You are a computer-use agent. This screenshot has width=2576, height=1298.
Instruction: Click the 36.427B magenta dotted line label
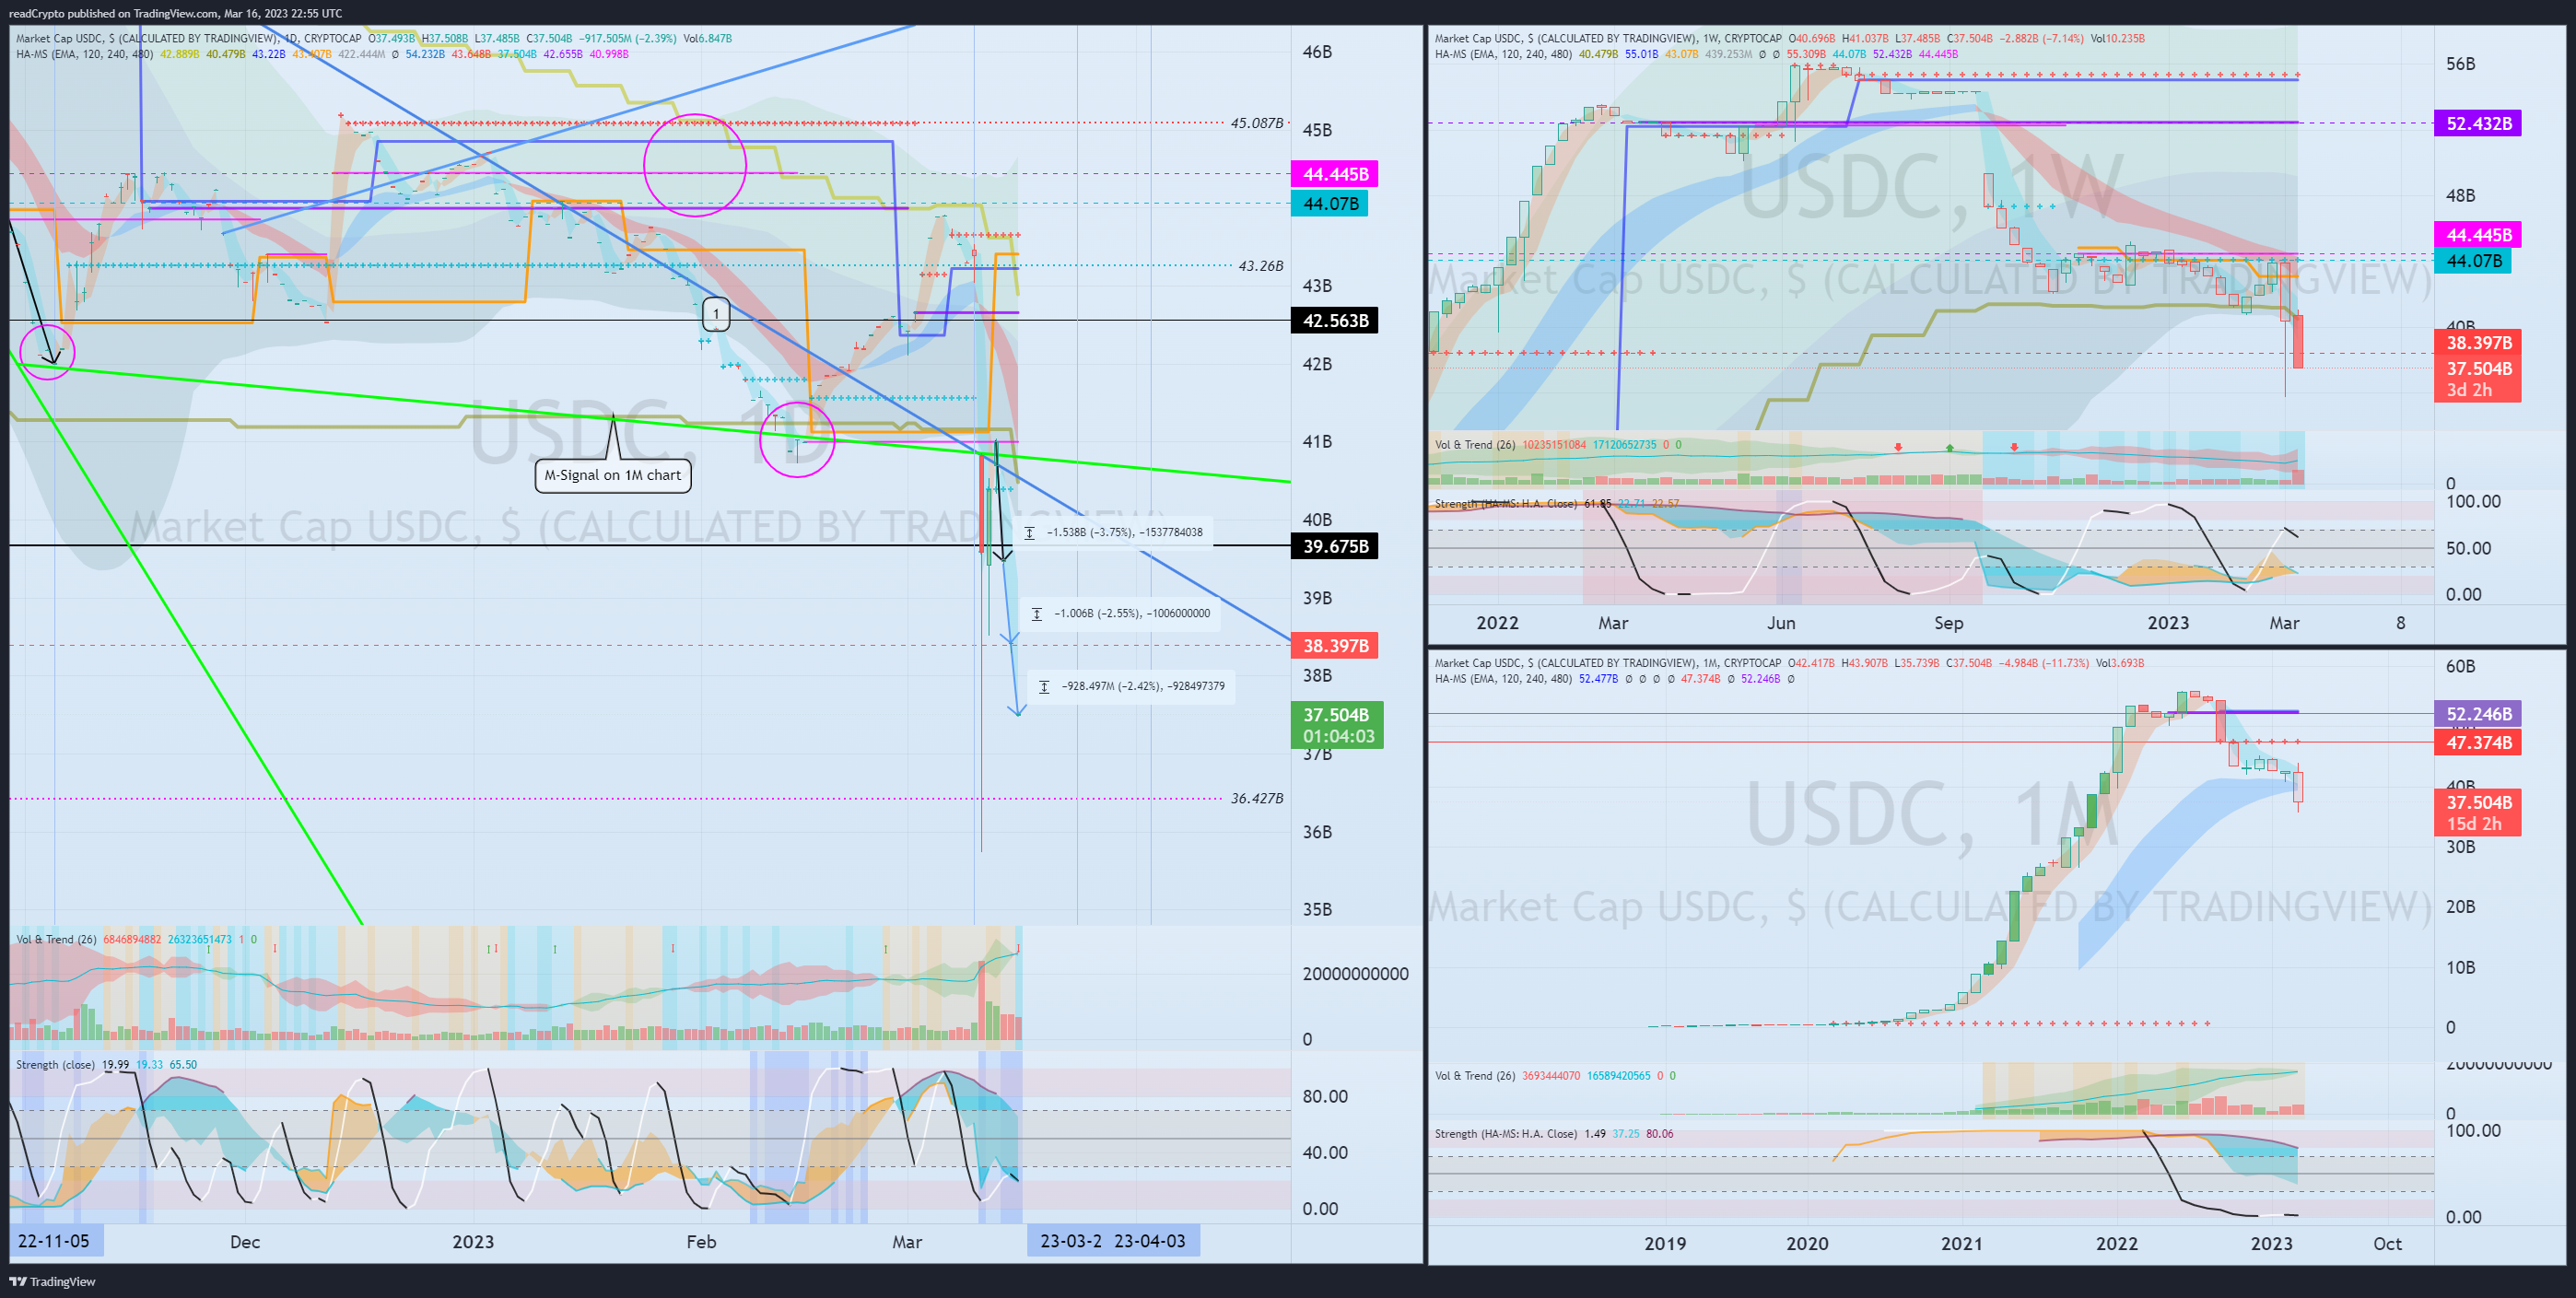[x=1256, y=798]
